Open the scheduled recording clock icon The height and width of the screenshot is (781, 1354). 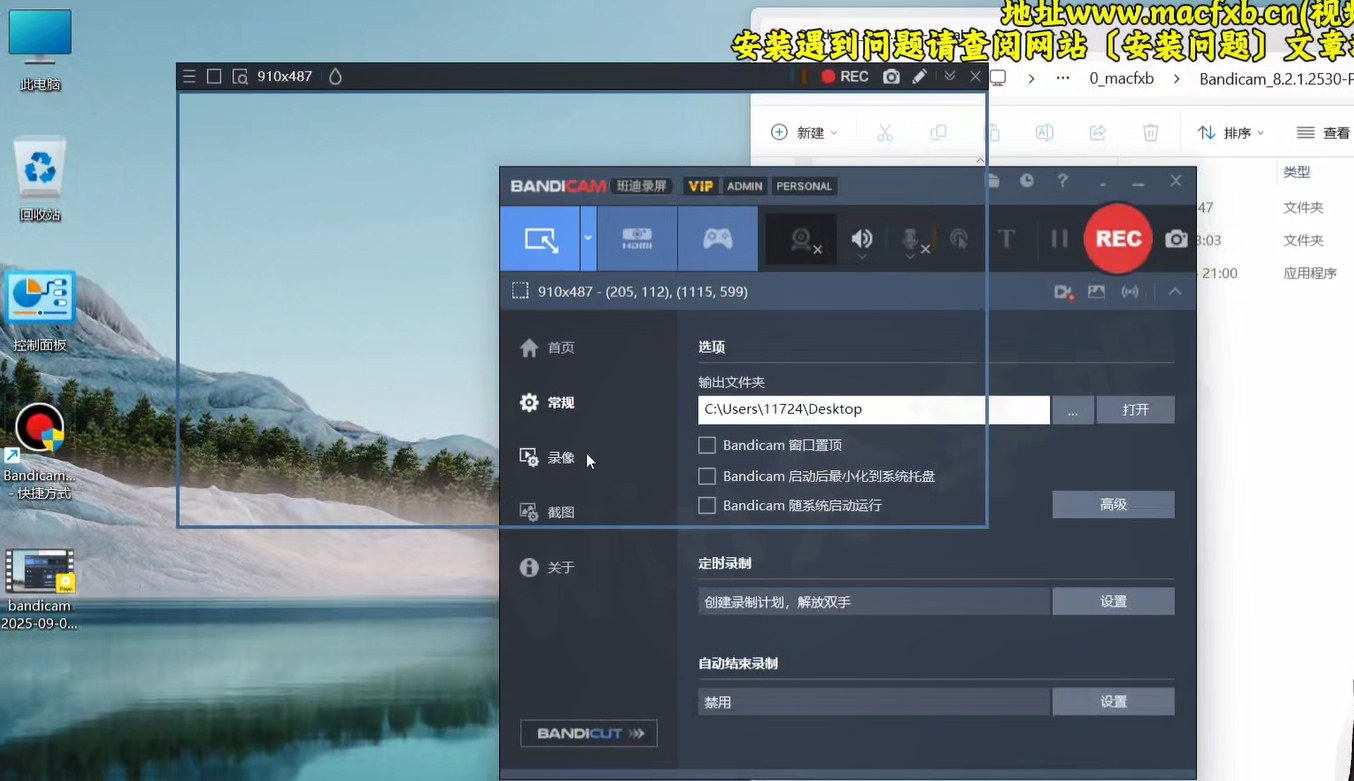1027,181
